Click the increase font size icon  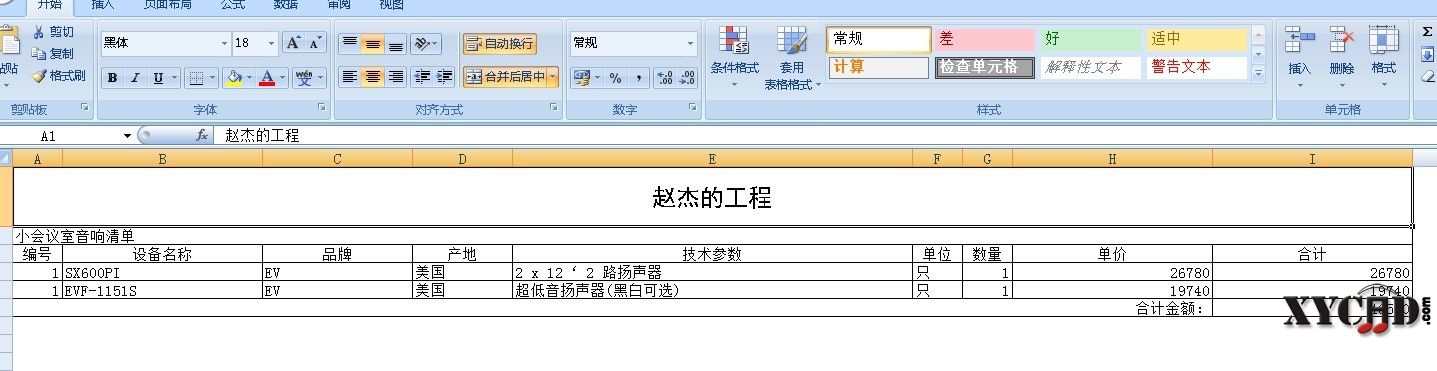(x=293, y=43)
